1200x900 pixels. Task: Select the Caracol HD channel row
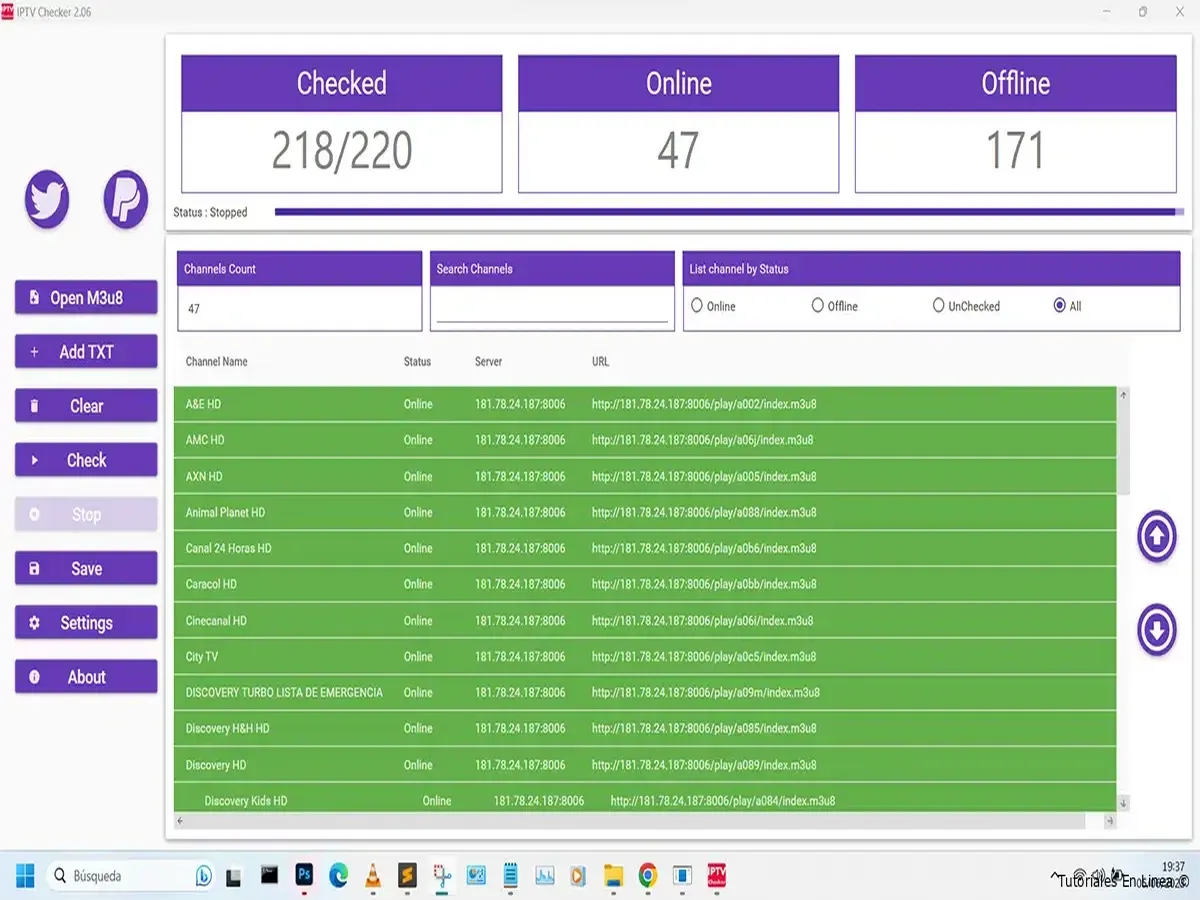coord(645,584)
